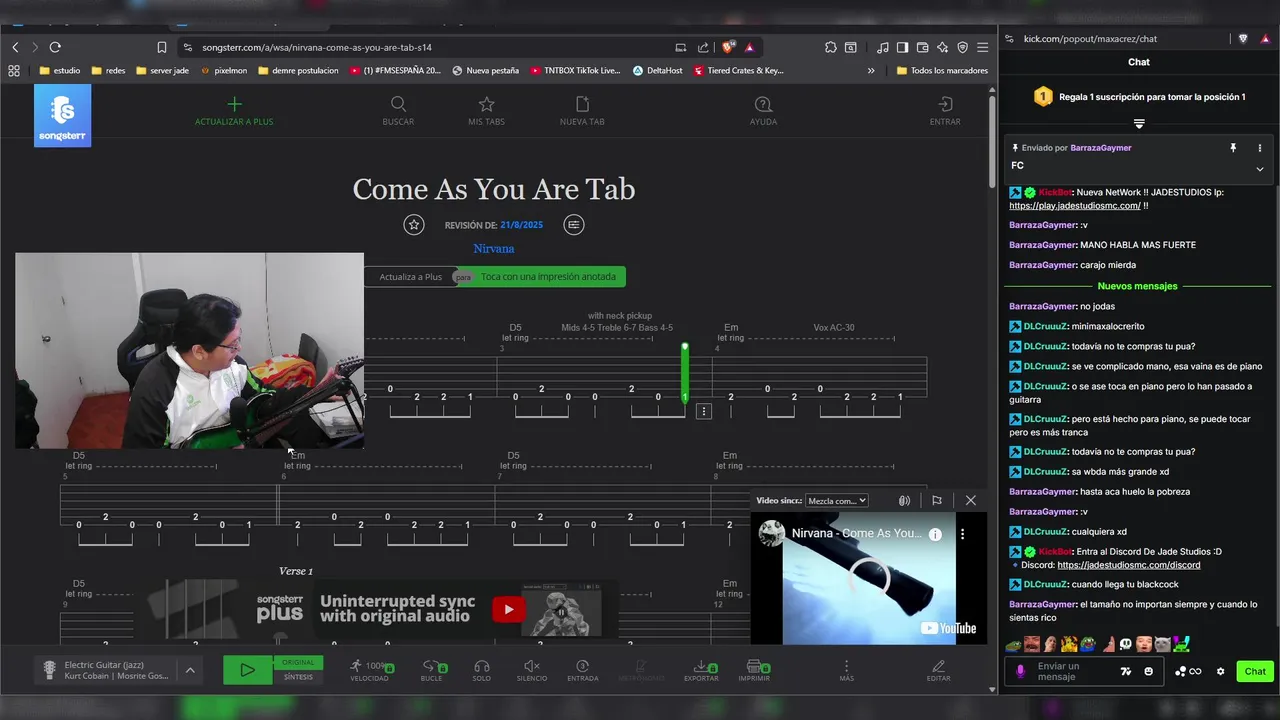Open YouTube video more options
Image resolution: width=1280 pixels, height=720 pixels.
click(963, 534)
